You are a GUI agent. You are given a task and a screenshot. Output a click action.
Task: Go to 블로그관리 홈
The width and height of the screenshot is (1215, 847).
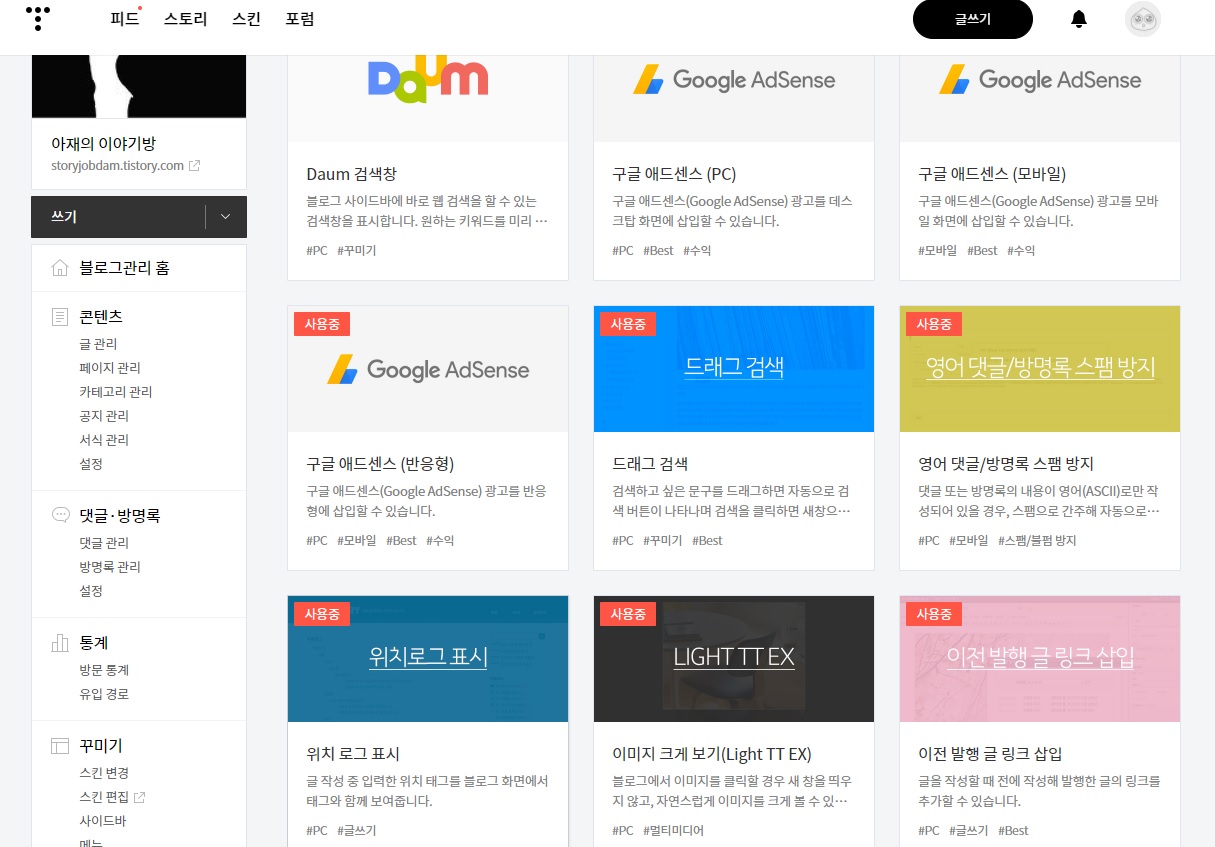(124, 268)
